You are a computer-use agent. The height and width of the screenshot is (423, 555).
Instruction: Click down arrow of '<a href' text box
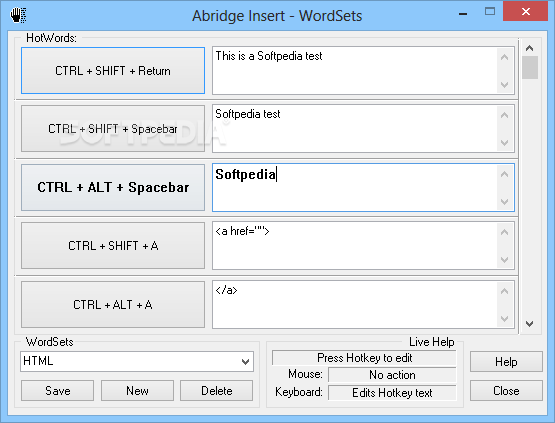(505, 259)
